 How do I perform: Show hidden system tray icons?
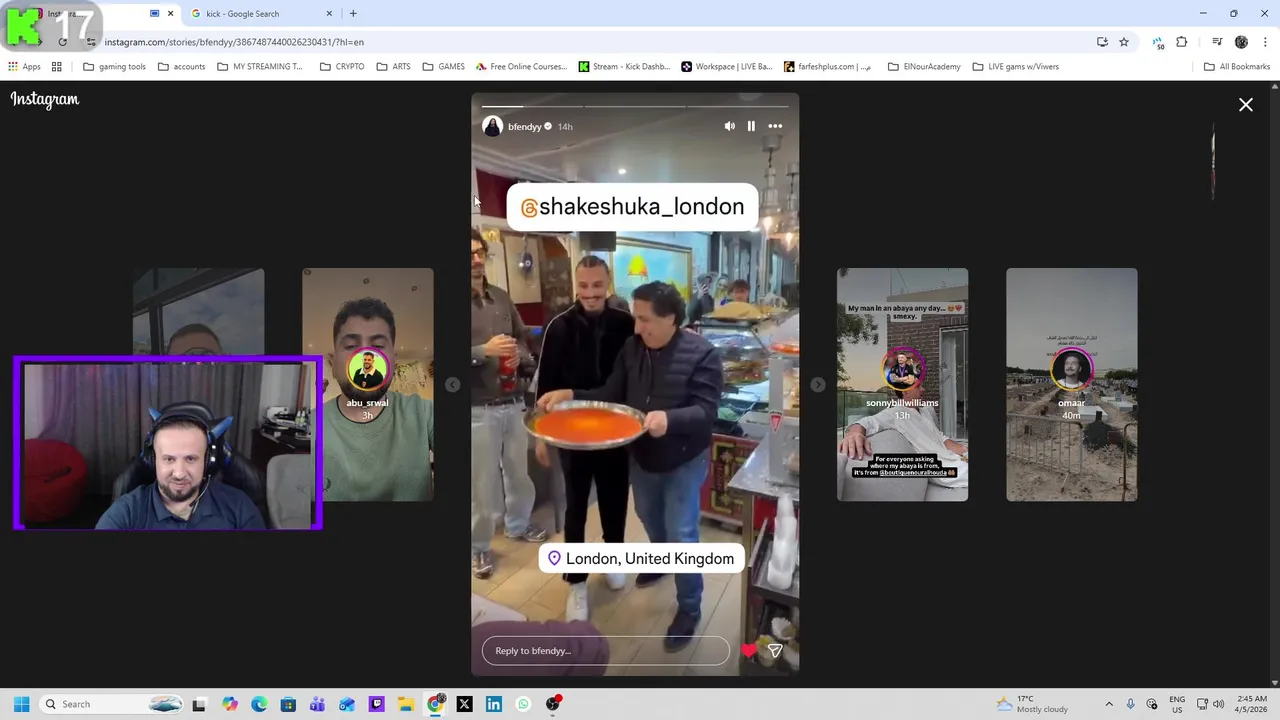pyautogui.click(x=1109, y=704)
